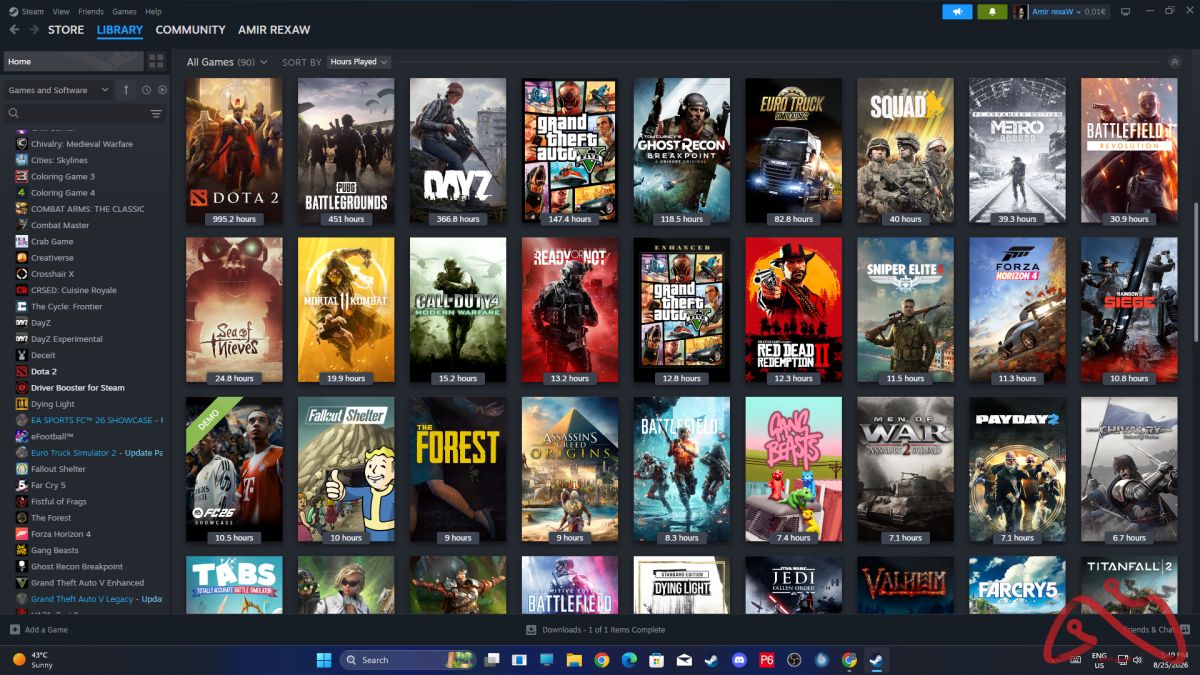Open the PUBG Battlegrounds cover
This screenshot has width=1200, height=675.
click(346, 151)
